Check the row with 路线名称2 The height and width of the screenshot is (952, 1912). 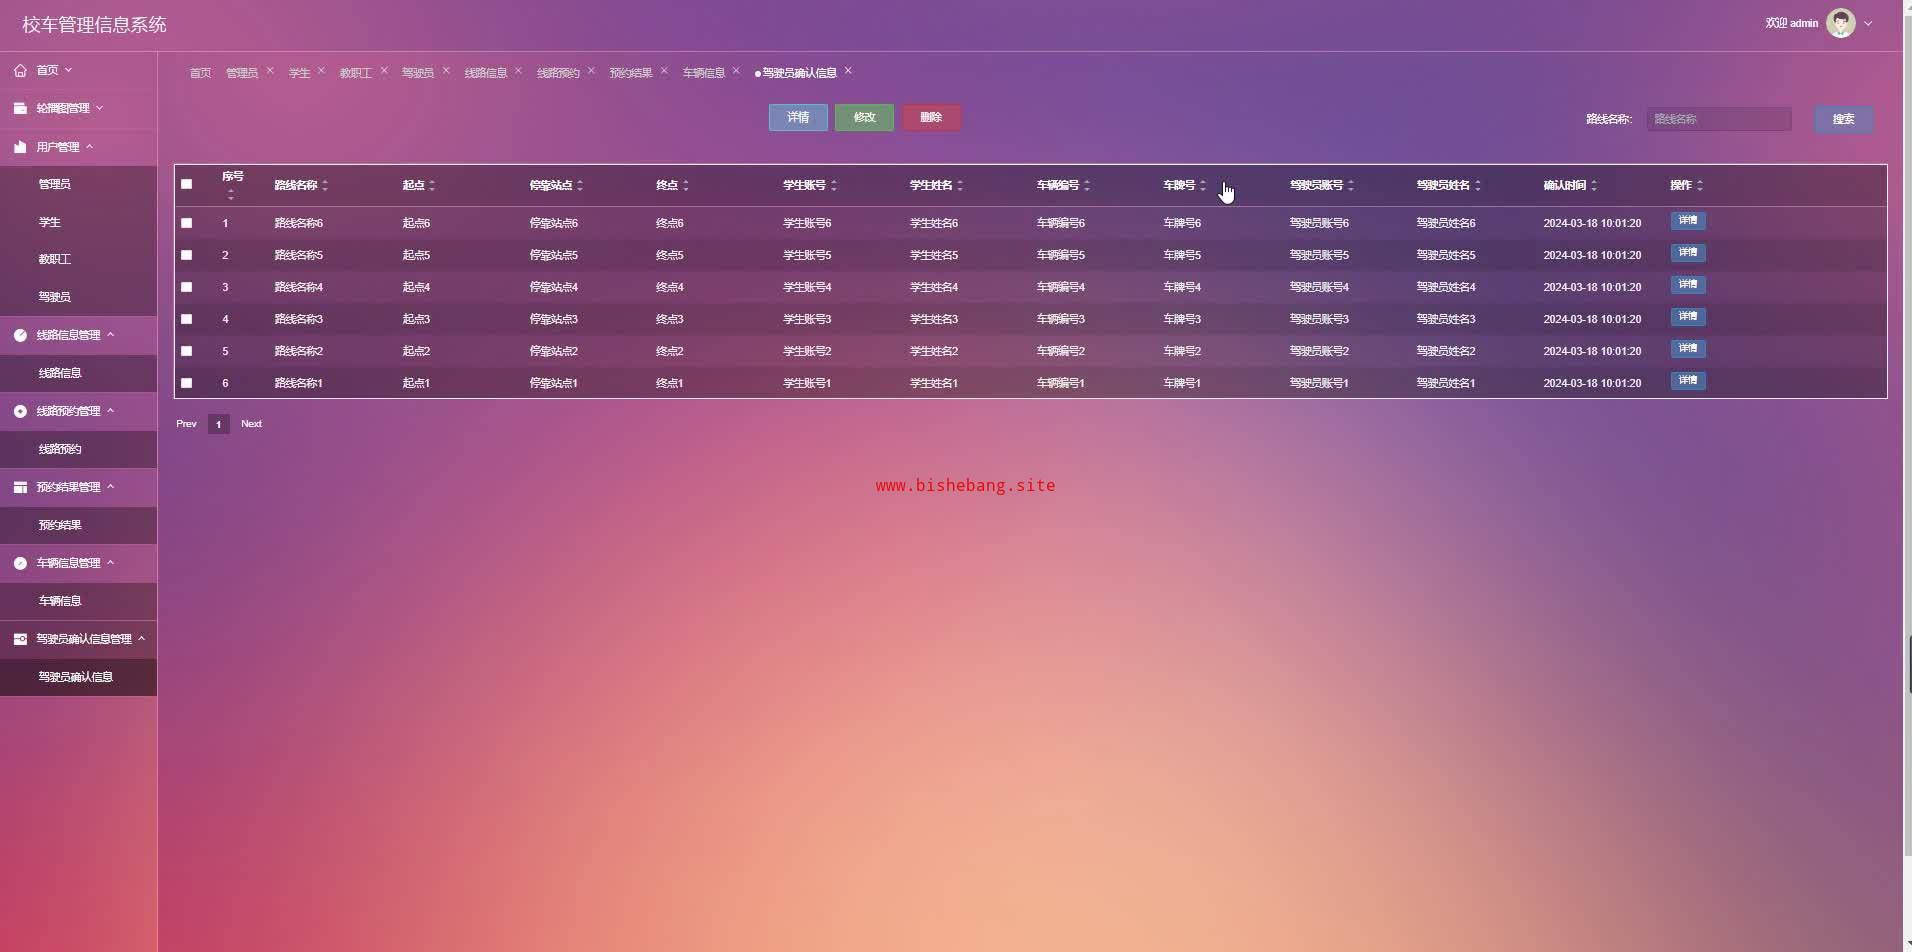point(186,351)
